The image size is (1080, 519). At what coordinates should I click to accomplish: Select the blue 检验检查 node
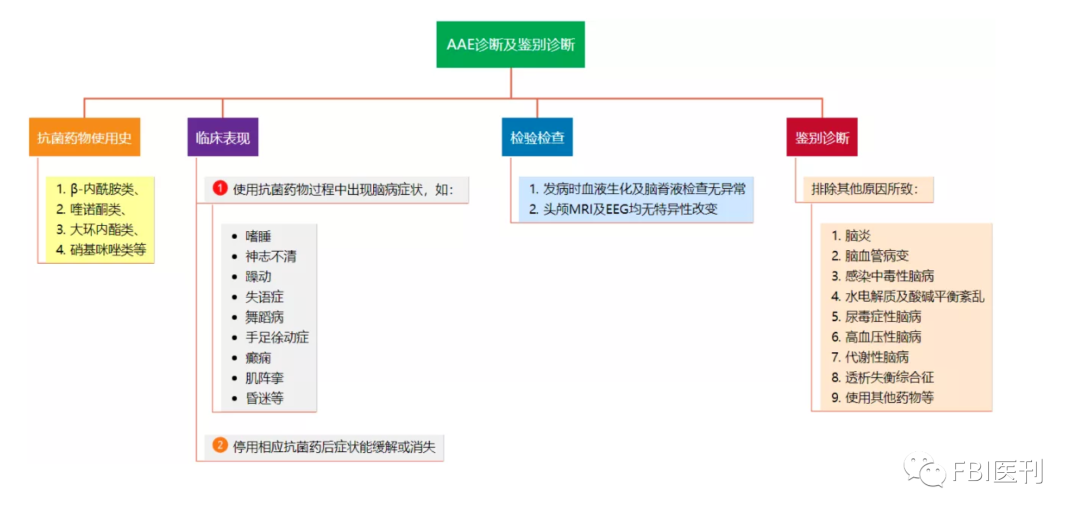[x=537, y=137]
